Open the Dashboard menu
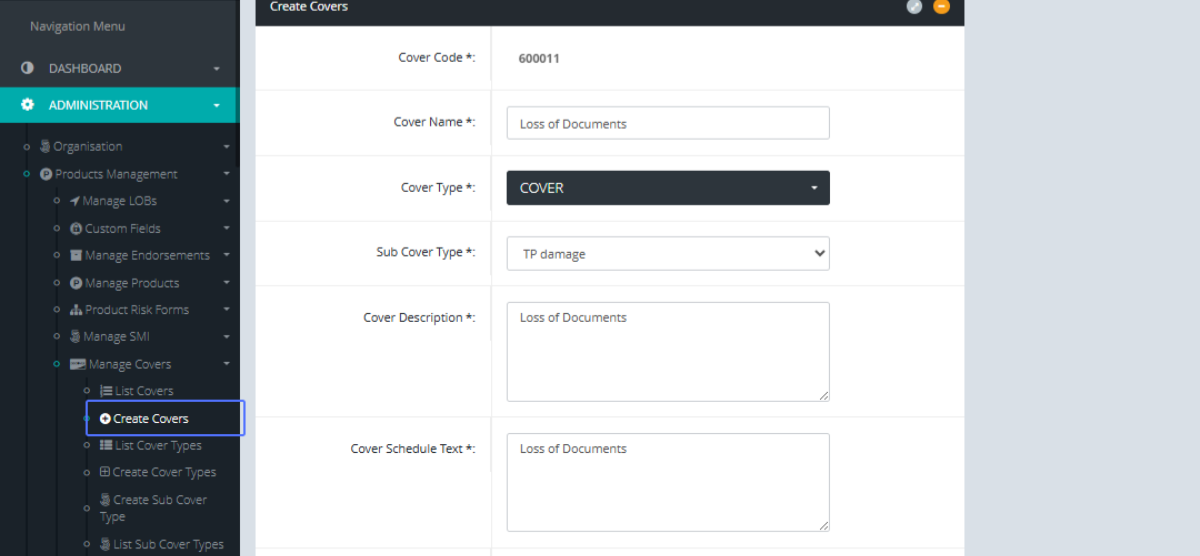 [x=85, y=68]
